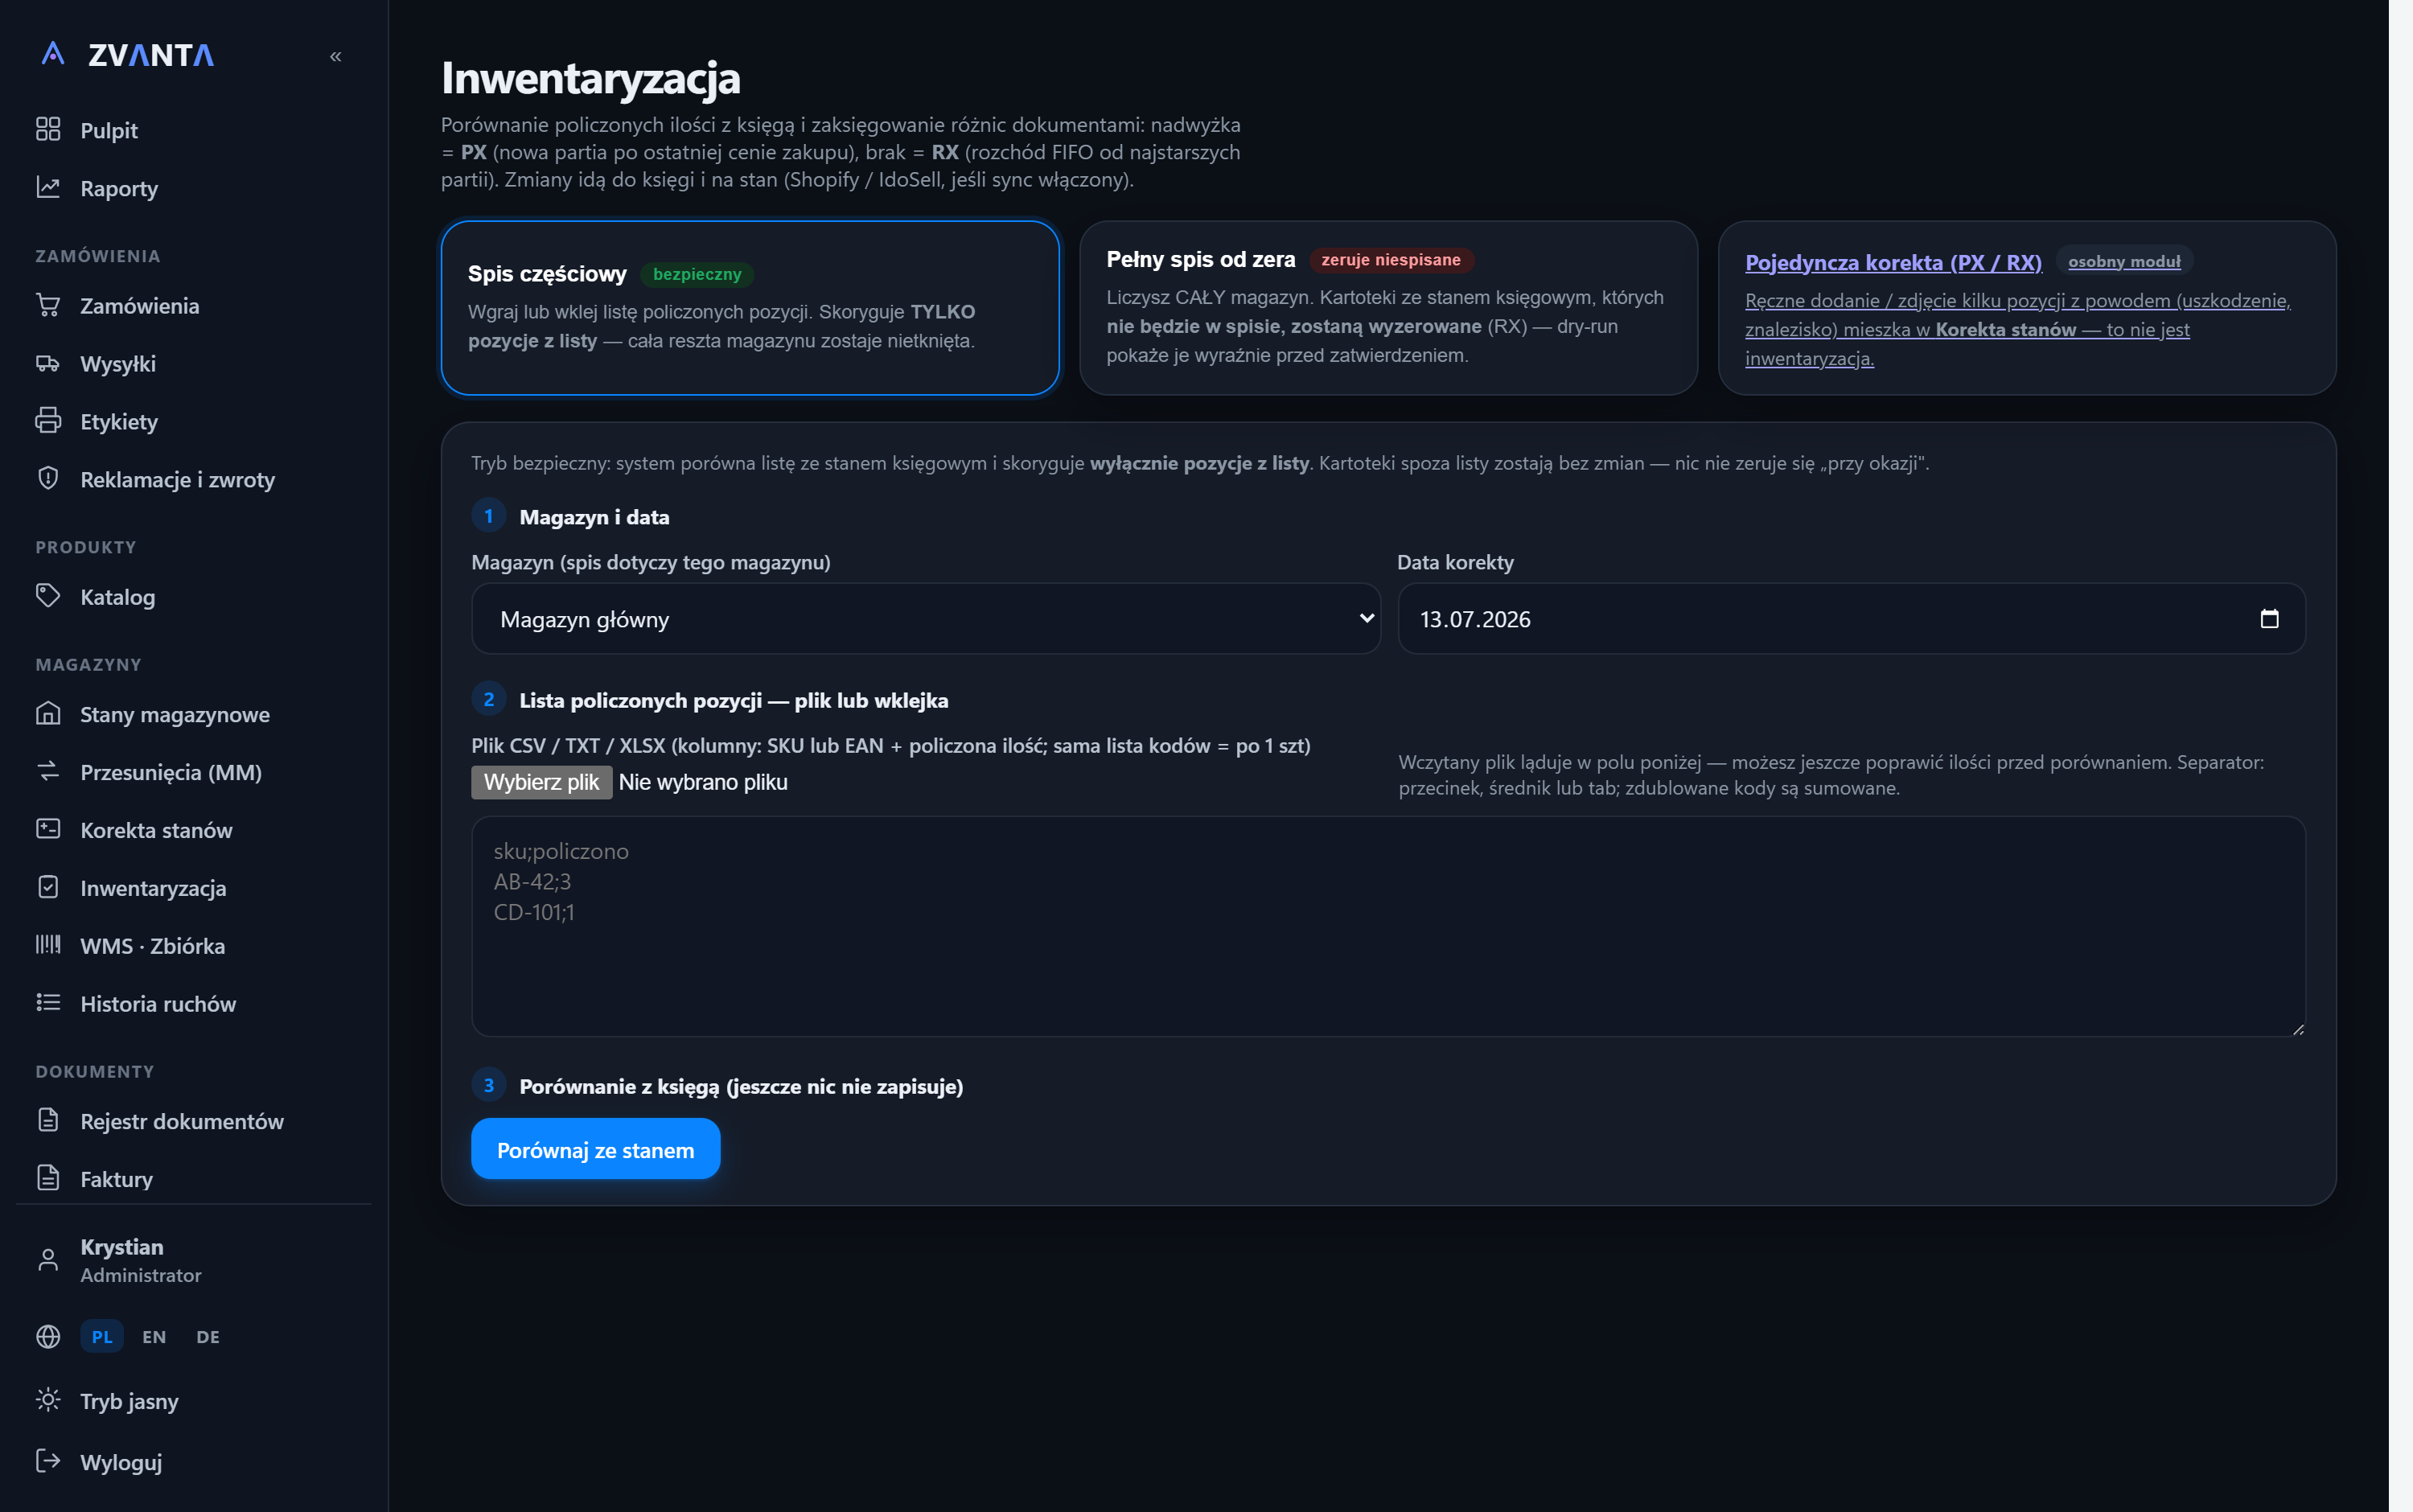This screenshot has height=1512, width=2413.
Task: Click the zeruje niespisane badge
Action: pos(1391,260)
